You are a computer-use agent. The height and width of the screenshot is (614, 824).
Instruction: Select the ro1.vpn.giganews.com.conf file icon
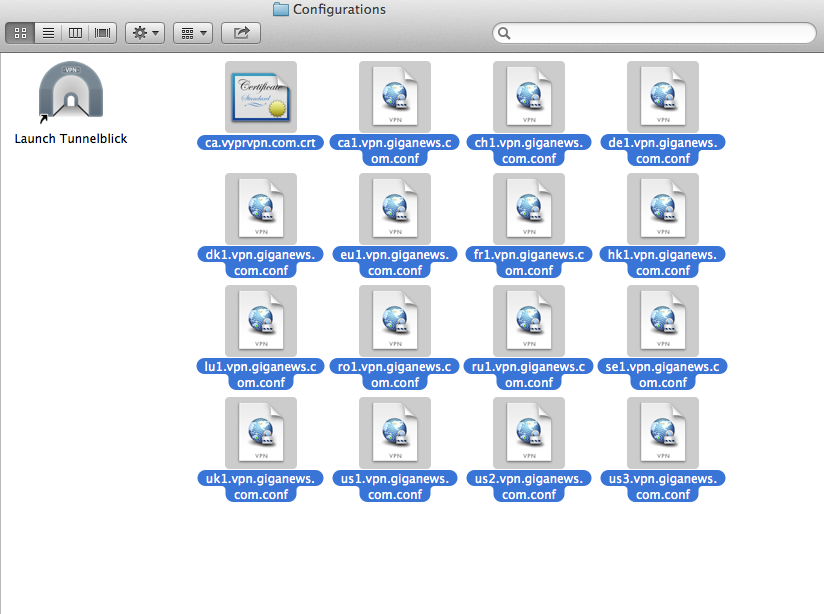click(x=395, y=321)
